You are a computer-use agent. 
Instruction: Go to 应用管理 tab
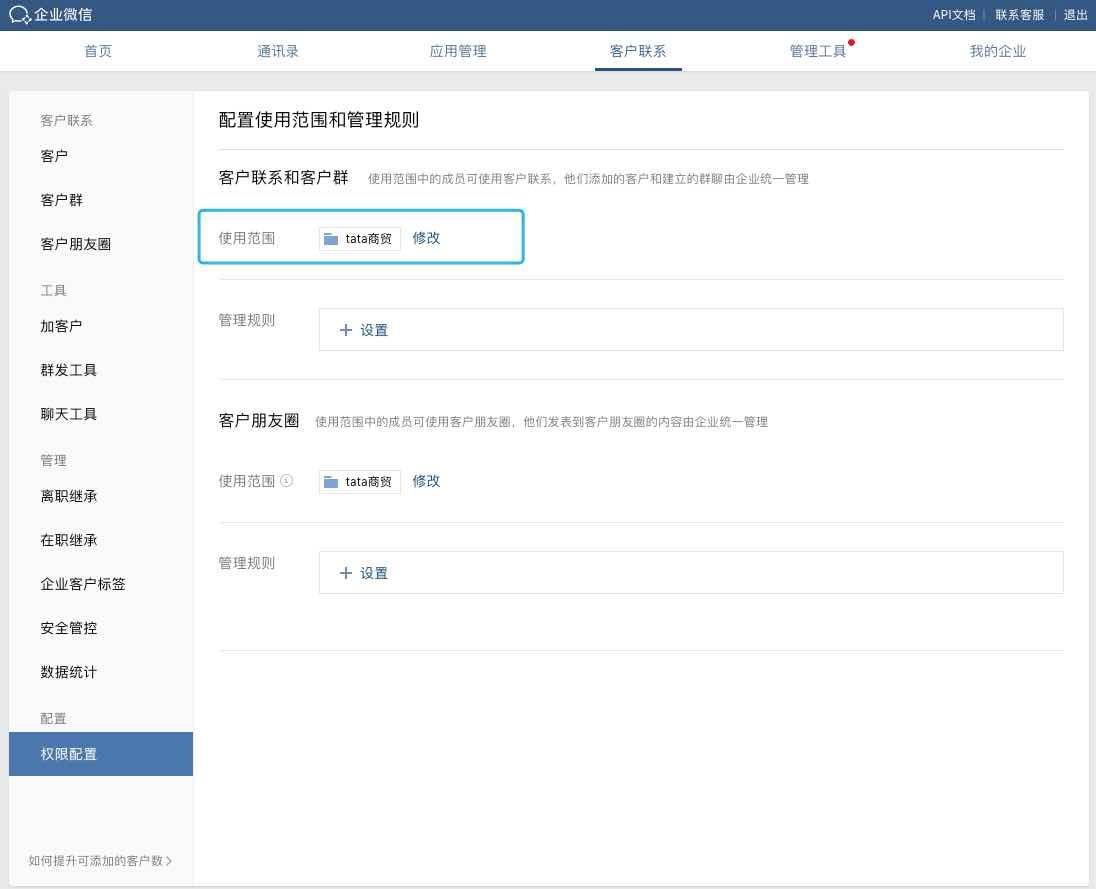pyautogui.click(x=458, y=51)
